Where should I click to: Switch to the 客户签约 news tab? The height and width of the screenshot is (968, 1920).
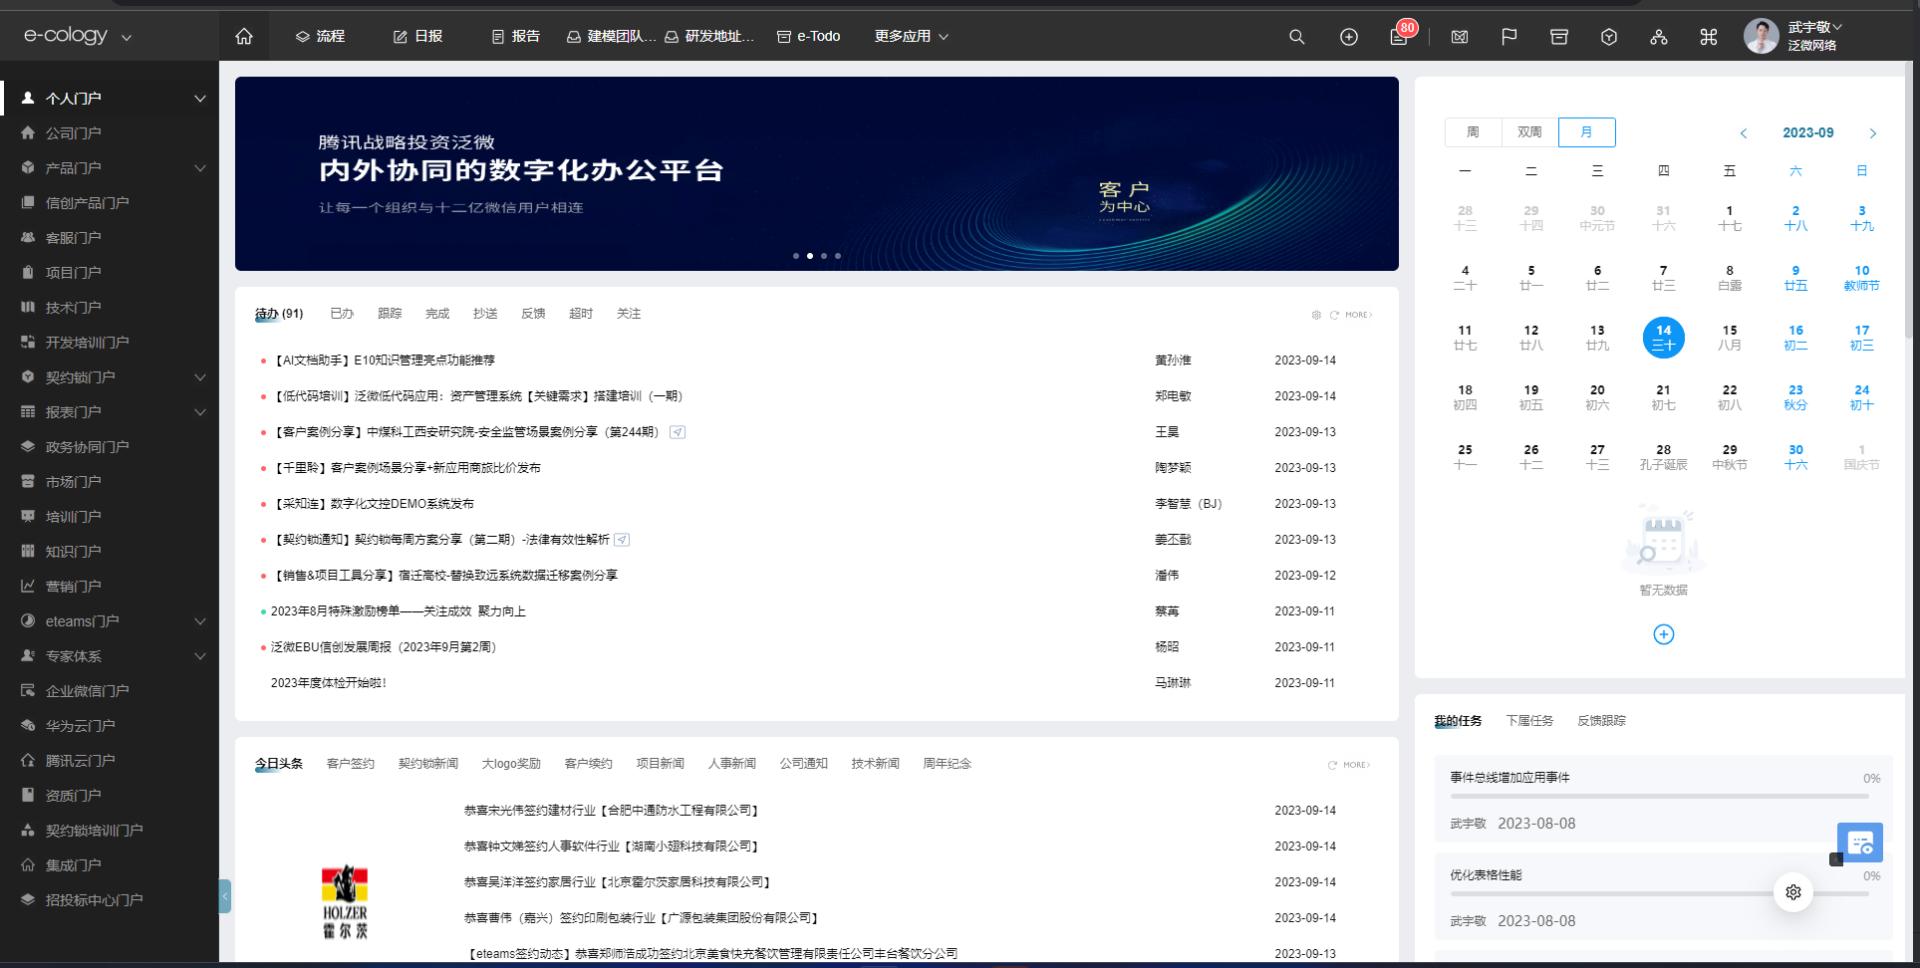[x=350, y=764]
